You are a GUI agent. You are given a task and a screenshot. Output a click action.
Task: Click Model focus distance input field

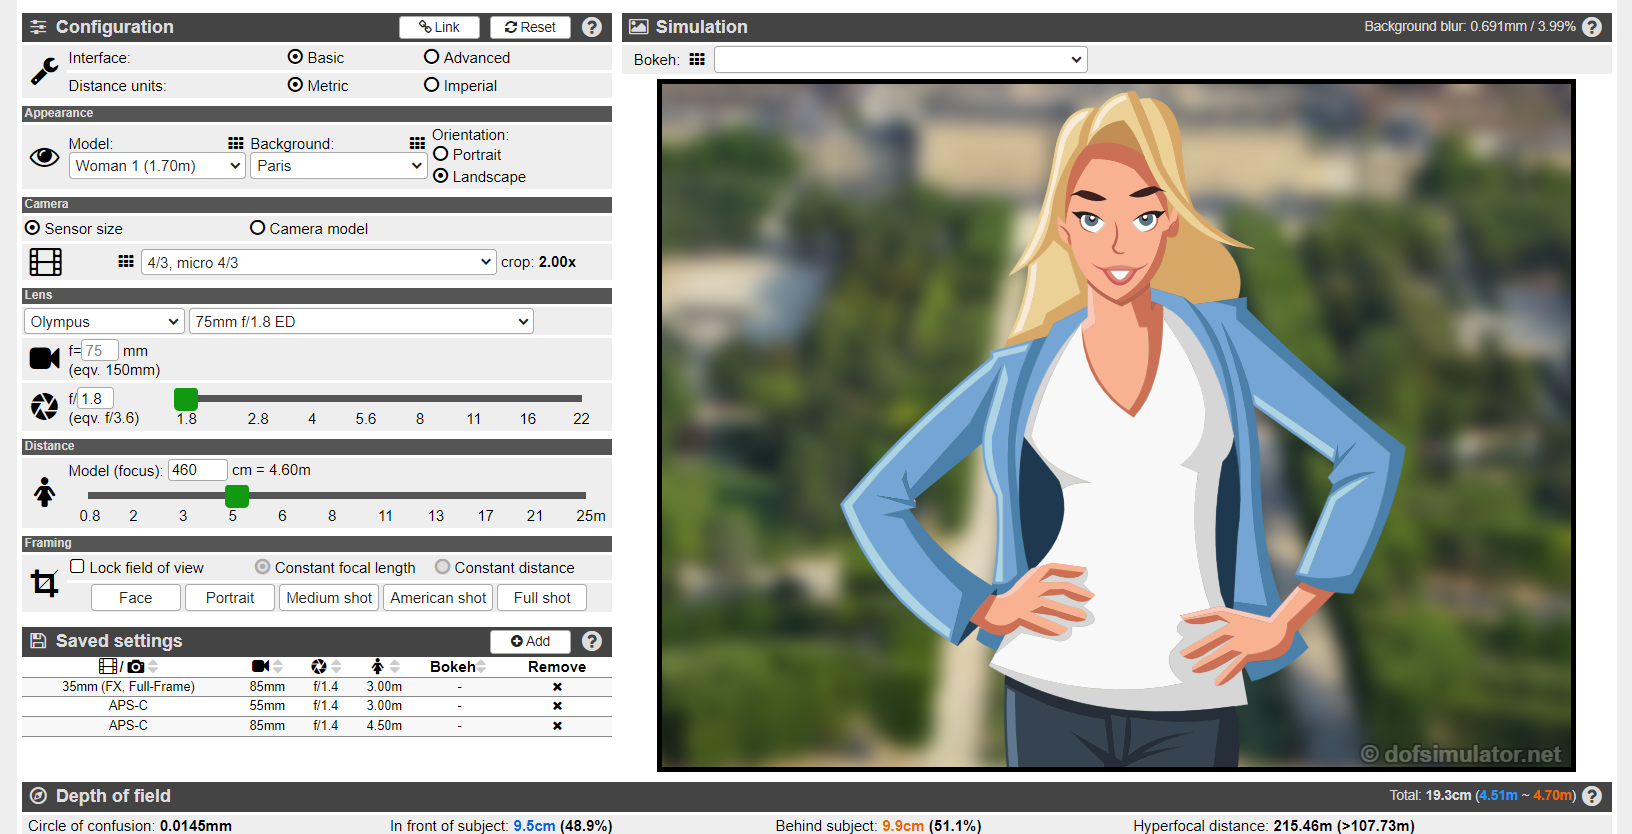coord(198,470)
